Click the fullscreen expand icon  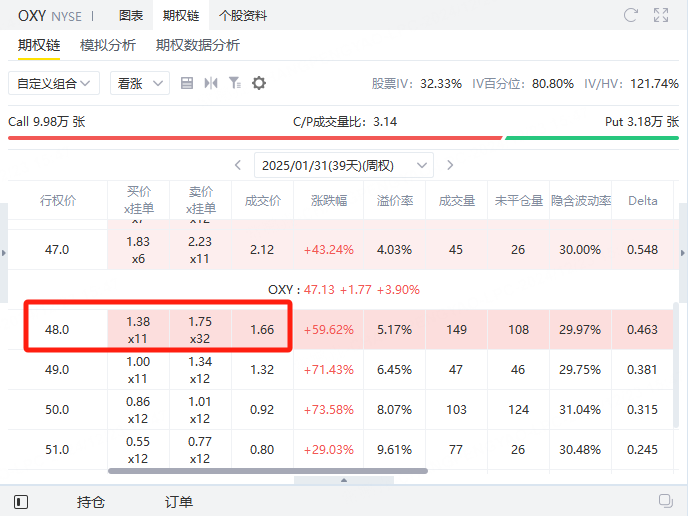pos(661,15)
